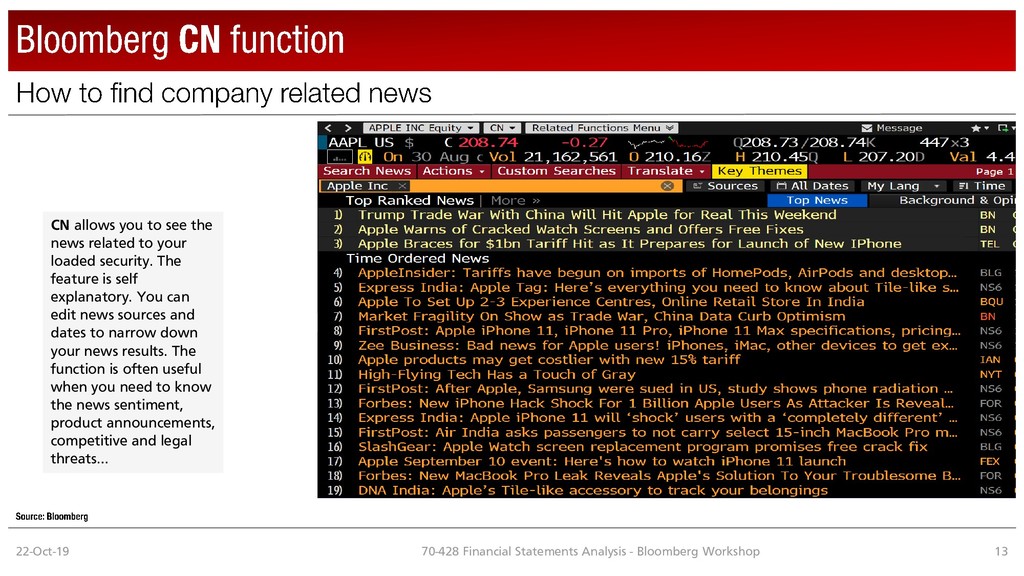Click the Page 1 indicator
1024x576 pixels.
click(x=994, y=171)
